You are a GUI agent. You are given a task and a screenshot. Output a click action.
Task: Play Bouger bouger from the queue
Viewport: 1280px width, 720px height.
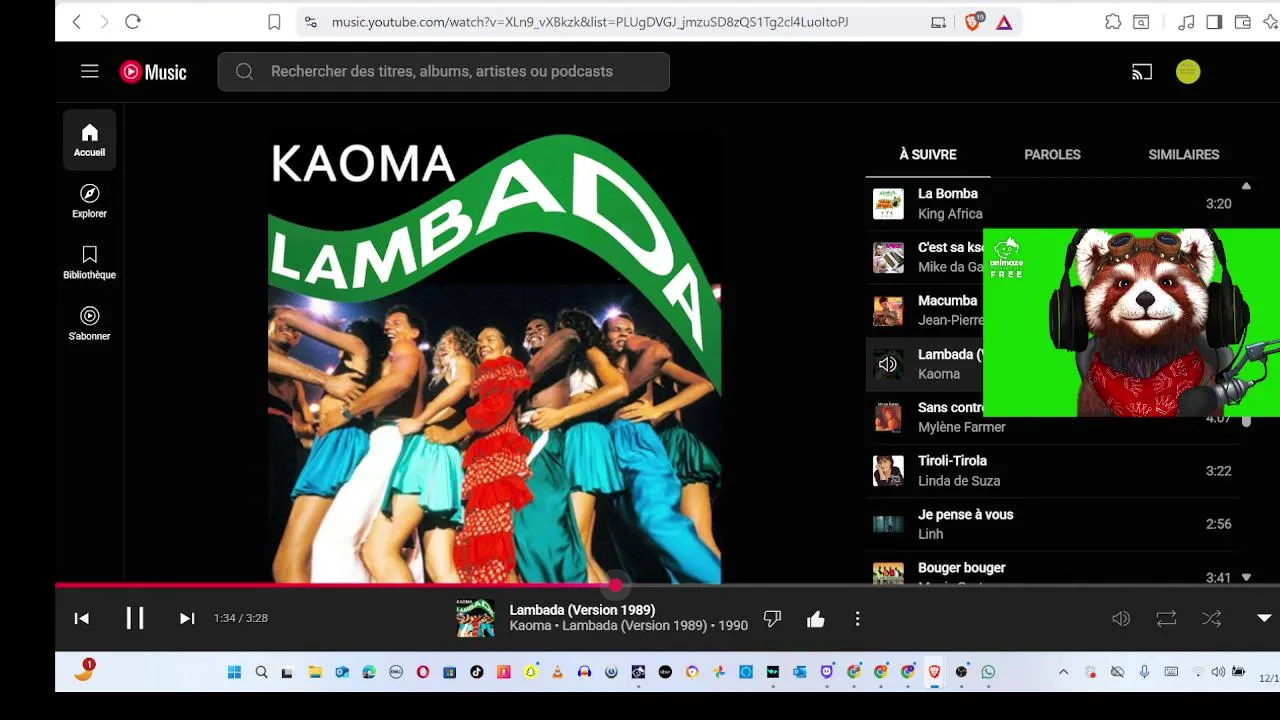point(1052,570)
